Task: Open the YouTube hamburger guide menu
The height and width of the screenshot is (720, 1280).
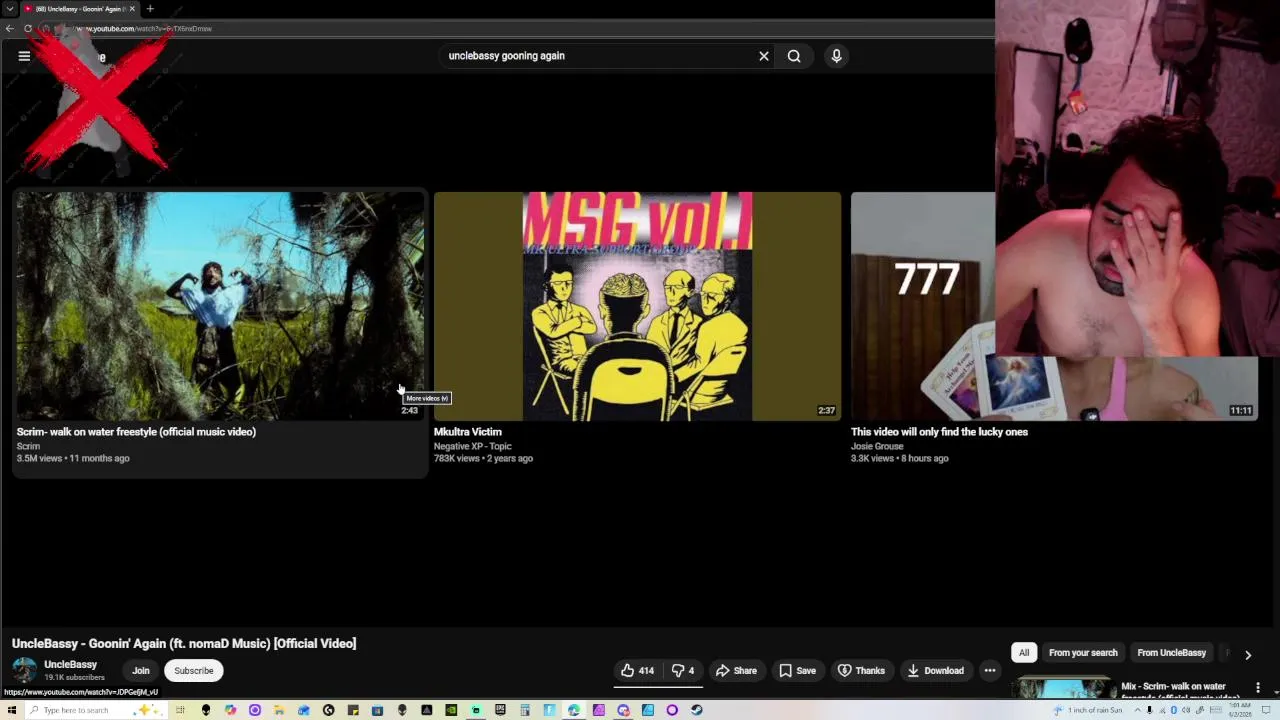Action: coord(24,56)
